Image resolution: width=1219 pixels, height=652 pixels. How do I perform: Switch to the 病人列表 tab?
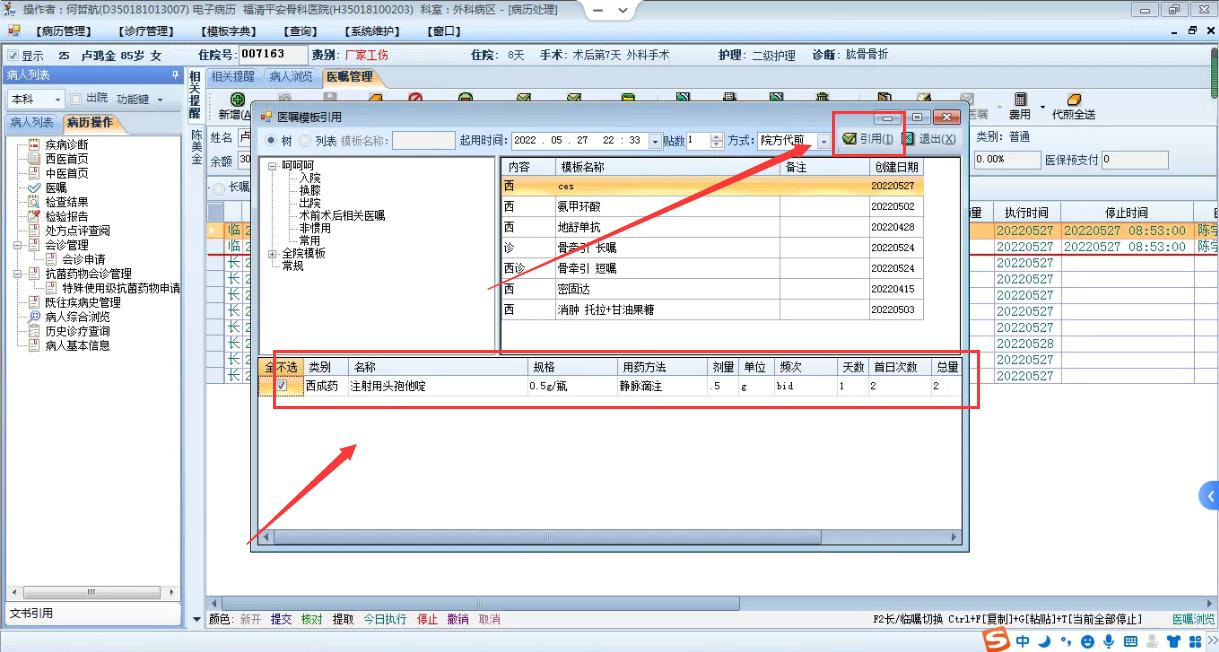[32, 123]
